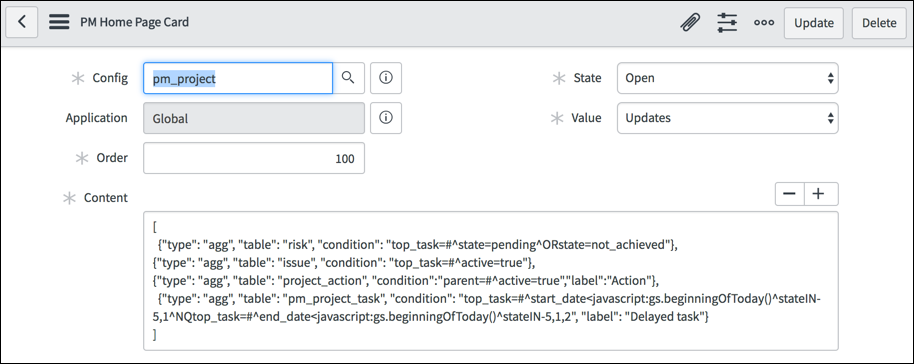The height and width of the screenshot is (364, 914).
Task: Click inside the Content JSON text area
Action: (x=491, y=281)
